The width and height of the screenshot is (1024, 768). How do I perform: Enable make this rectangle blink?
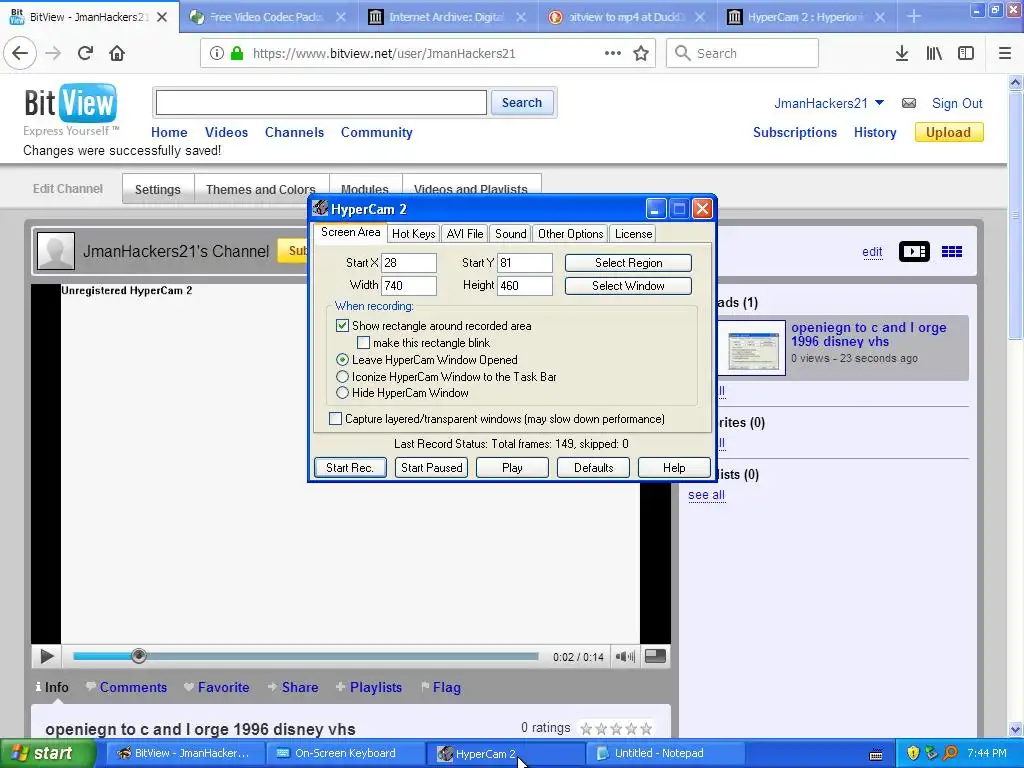coord(363,343)
